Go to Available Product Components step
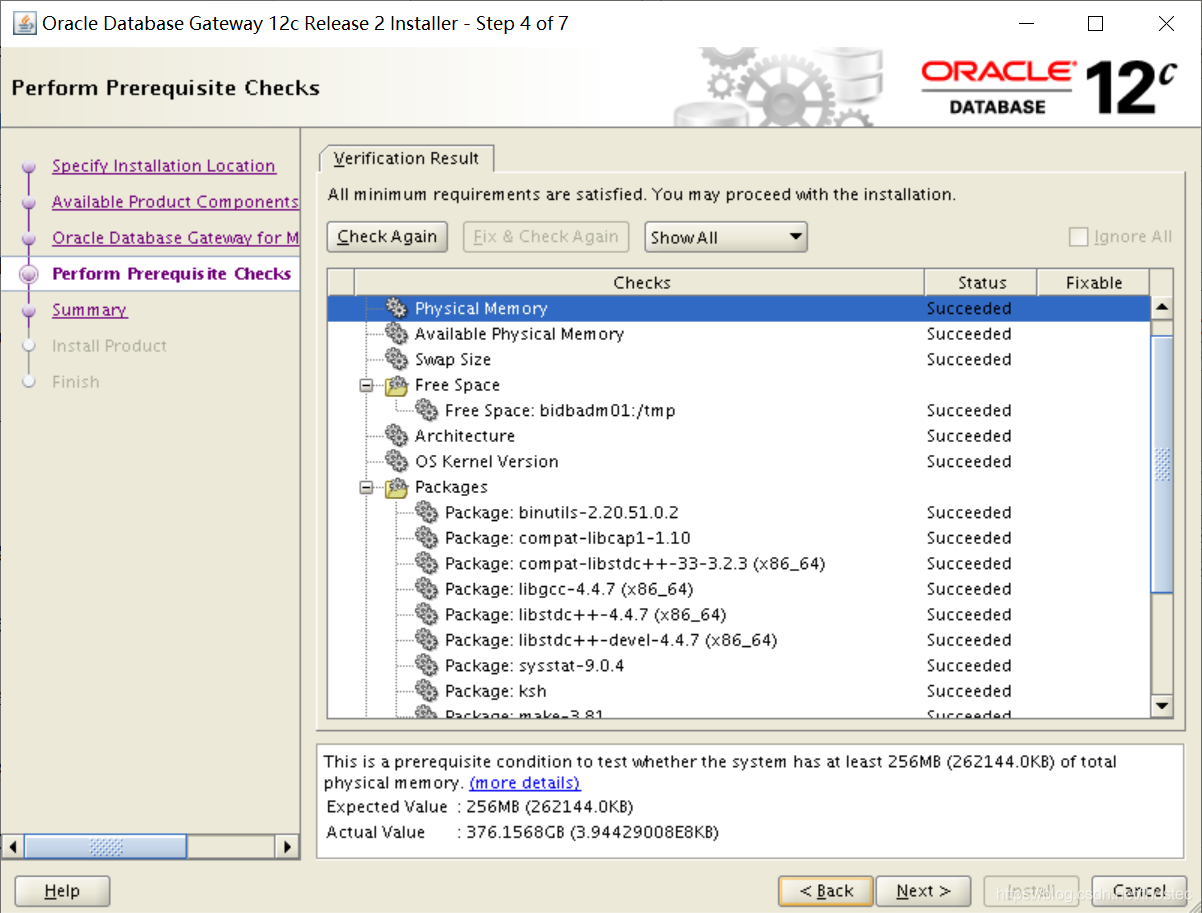1202x913 pixels. tap(175, 202)
